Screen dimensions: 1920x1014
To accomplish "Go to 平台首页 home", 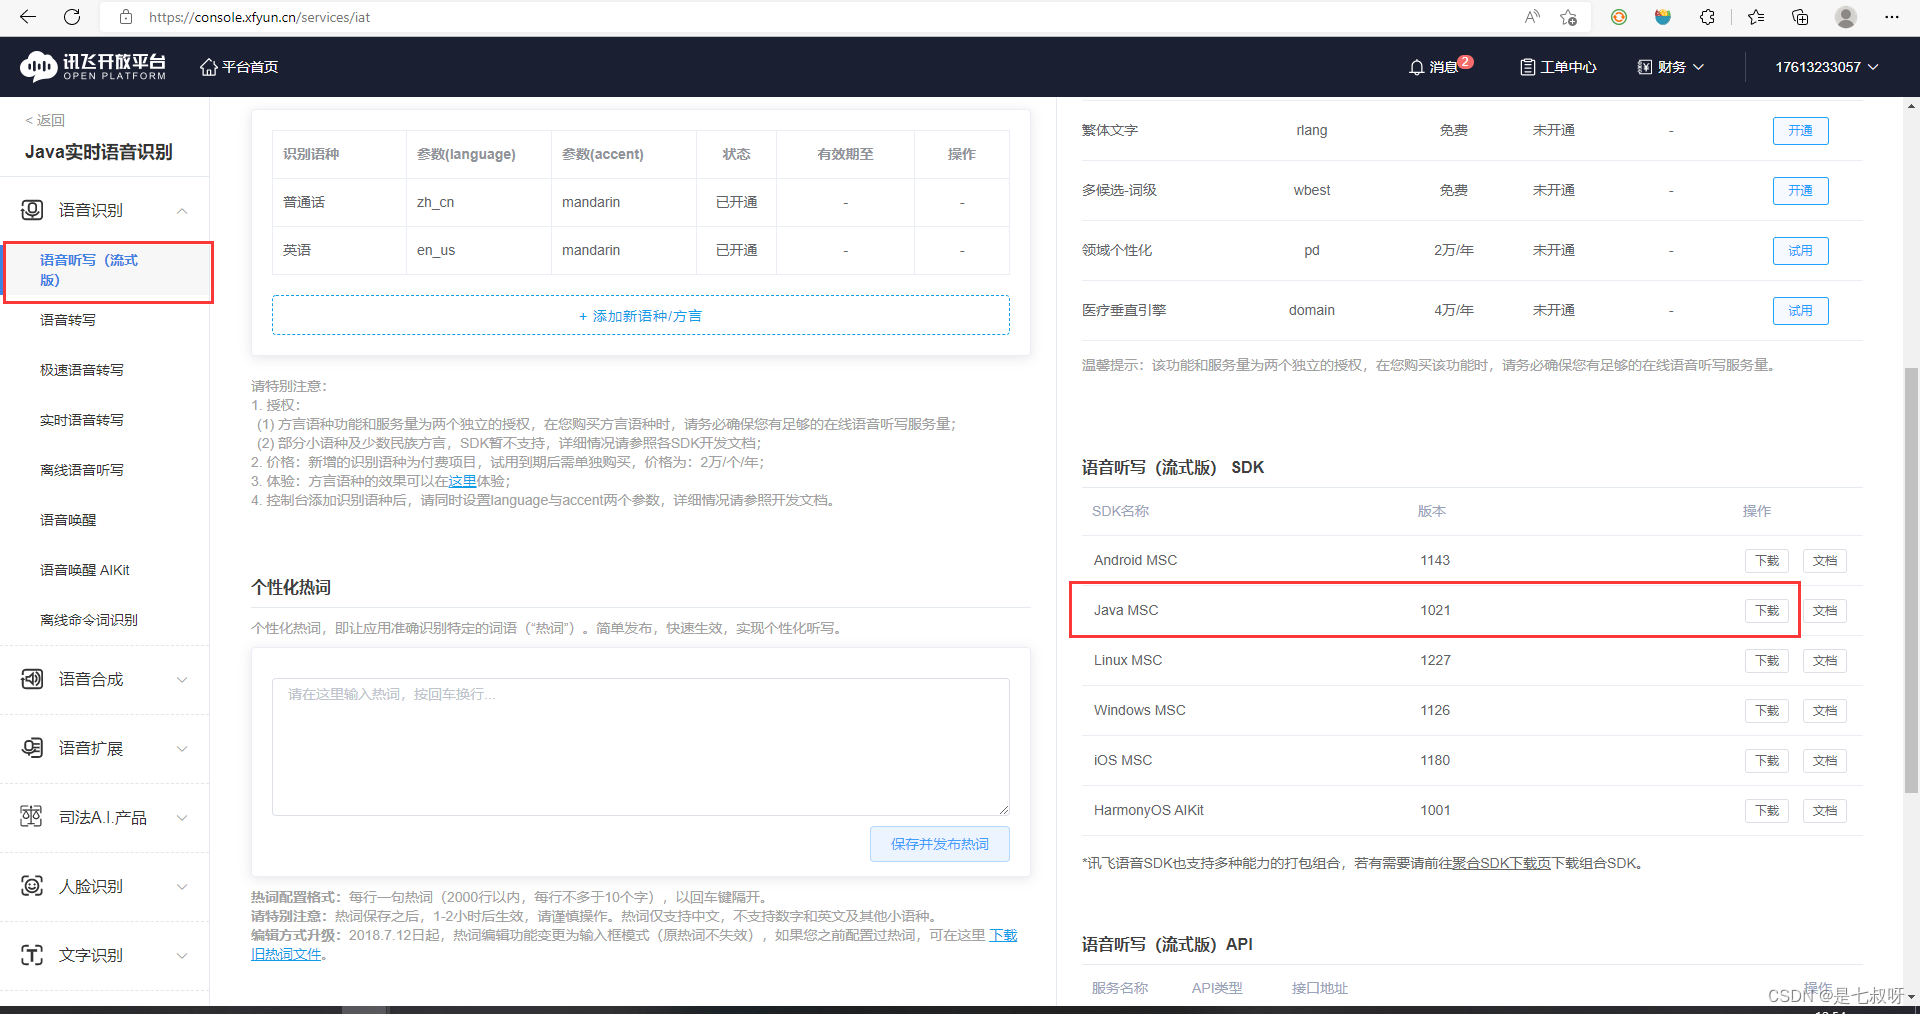I will [239, 67].
